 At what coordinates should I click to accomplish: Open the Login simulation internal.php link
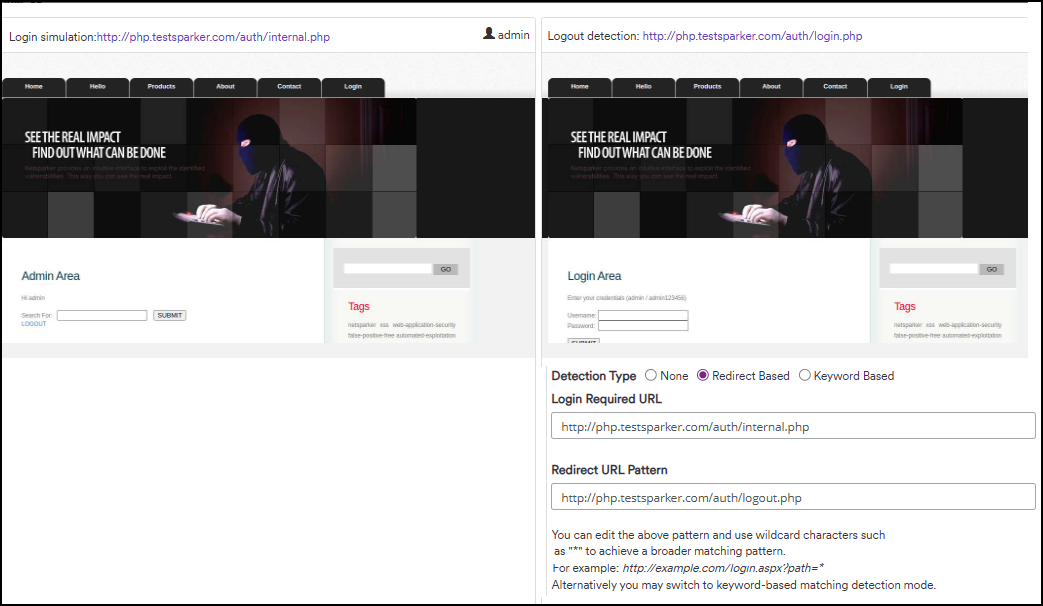pyautogui.click(x=213, y=37)
